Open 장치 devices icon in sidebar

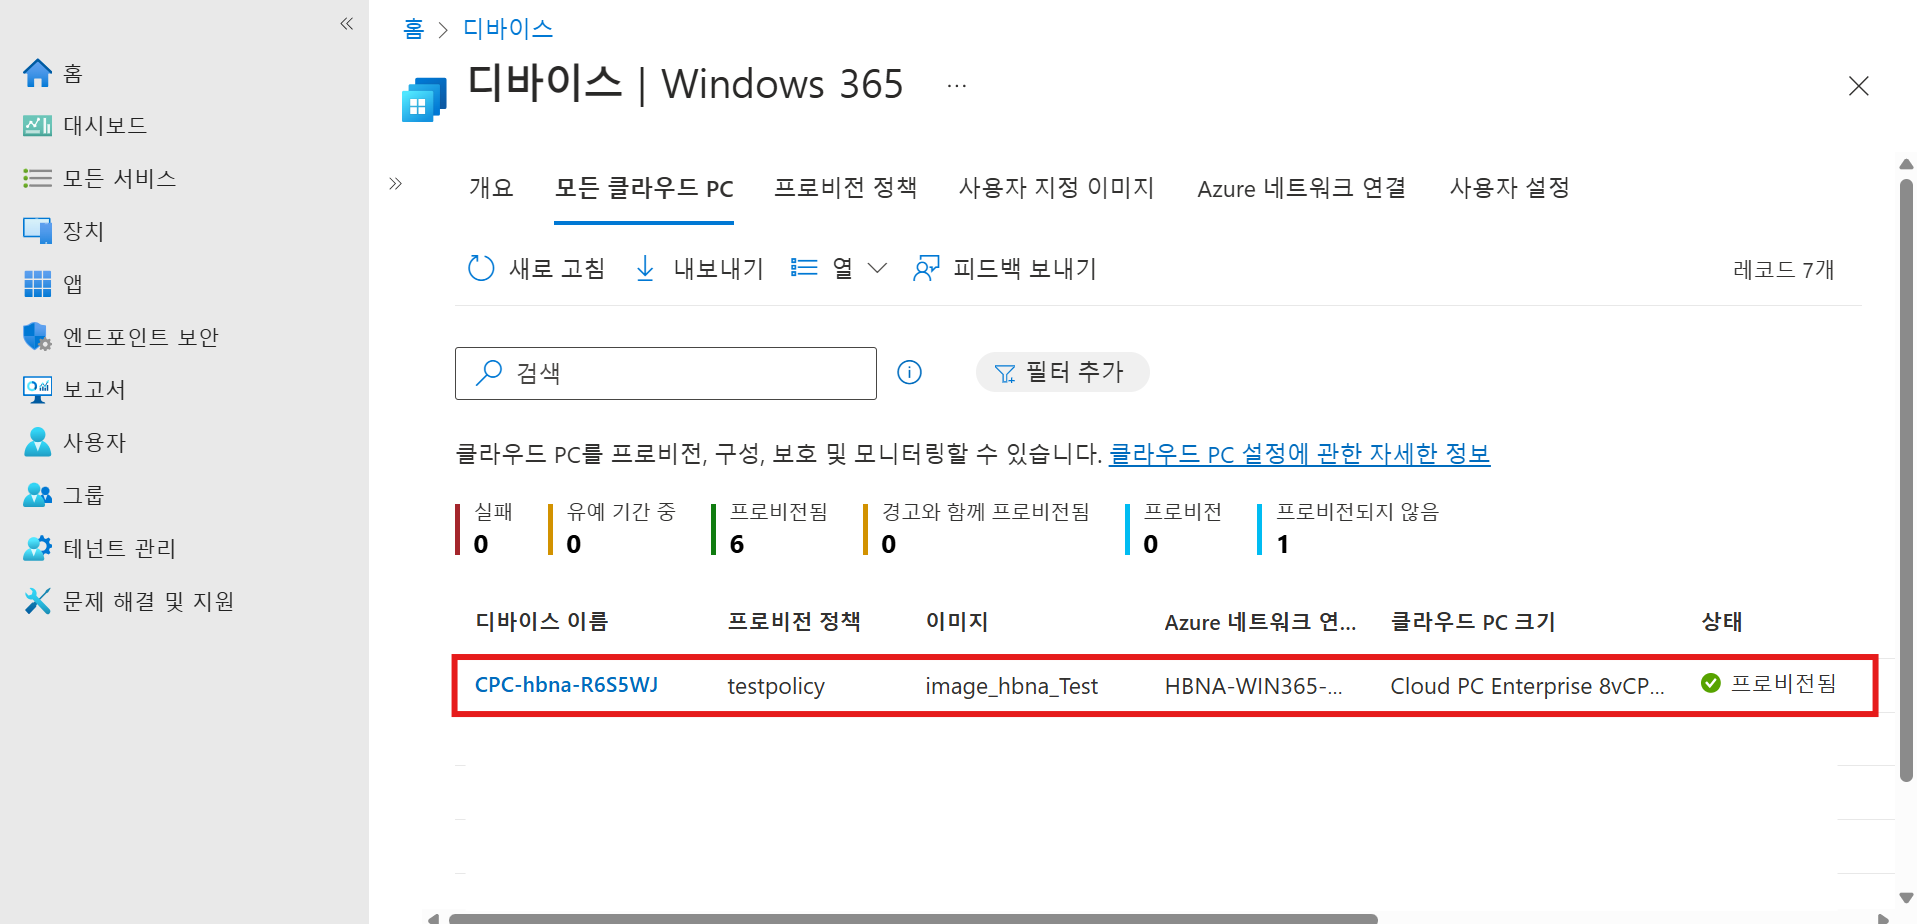pyautogui.click(x=37, y=231)
